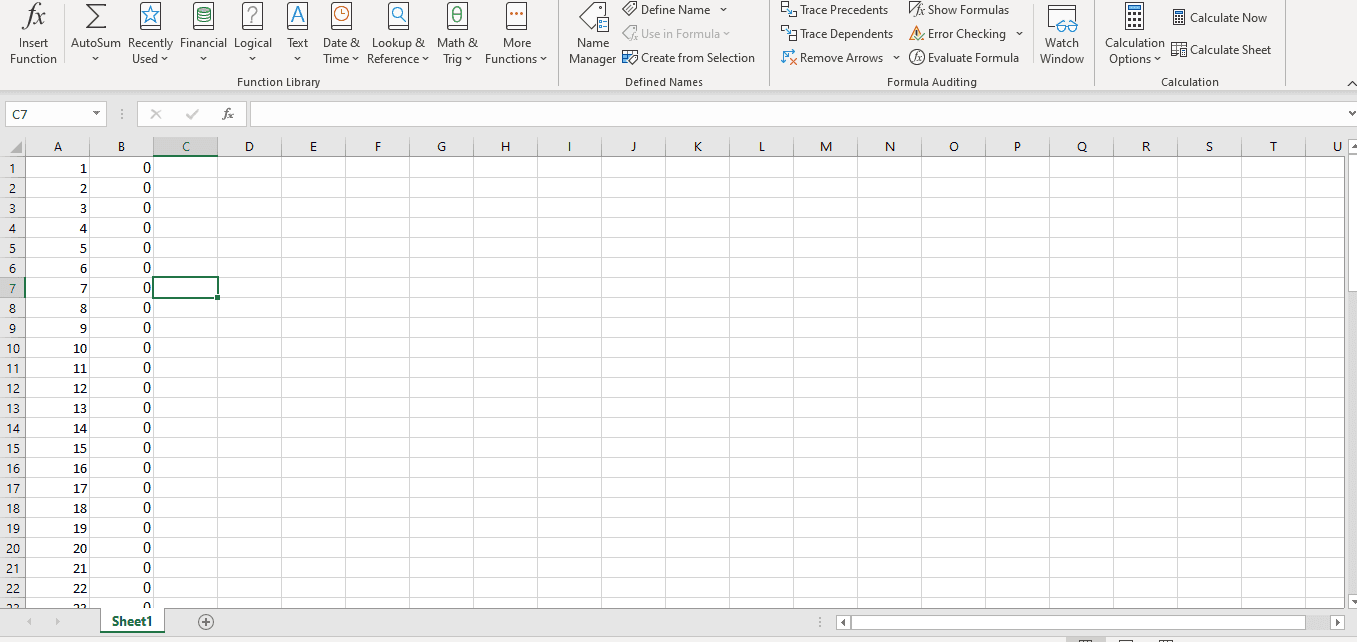1357x642 pixels.
Task: Open the Date & Time functions
Action: click(341, 34)
